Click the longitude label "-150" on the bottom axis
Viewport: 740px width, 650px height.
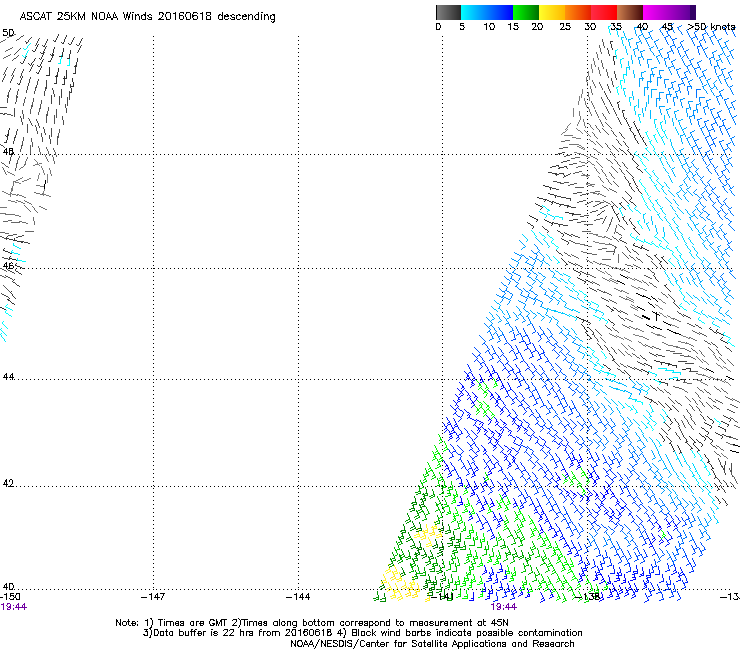point(10,597)
